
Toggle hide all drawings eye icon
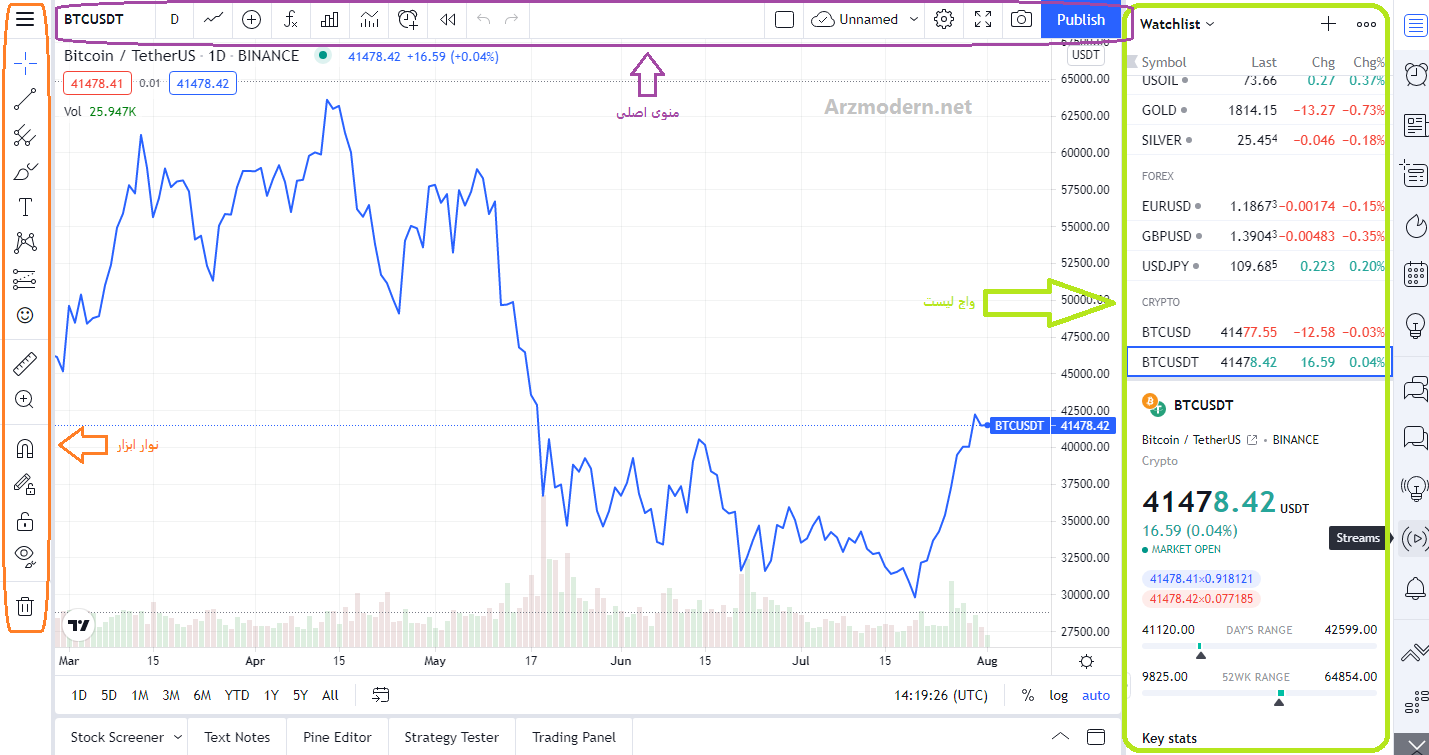coord(25,556)
